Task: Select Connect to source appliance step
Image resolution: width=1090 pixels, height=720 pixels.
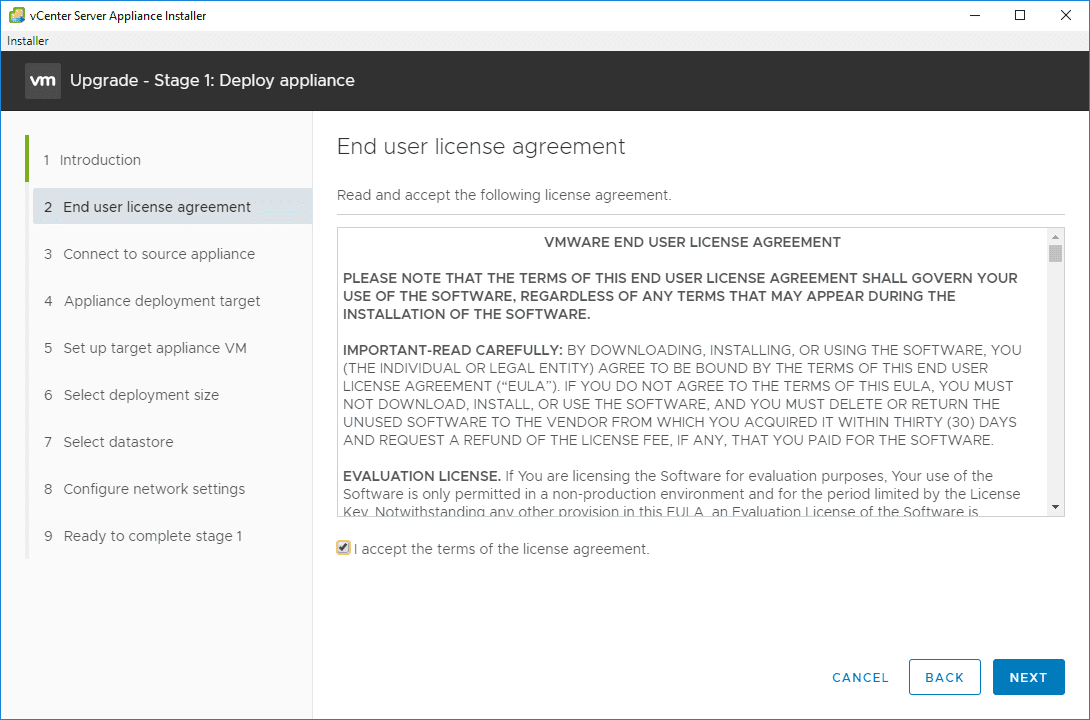Action: pyautogui.click(x=159, y=254)
